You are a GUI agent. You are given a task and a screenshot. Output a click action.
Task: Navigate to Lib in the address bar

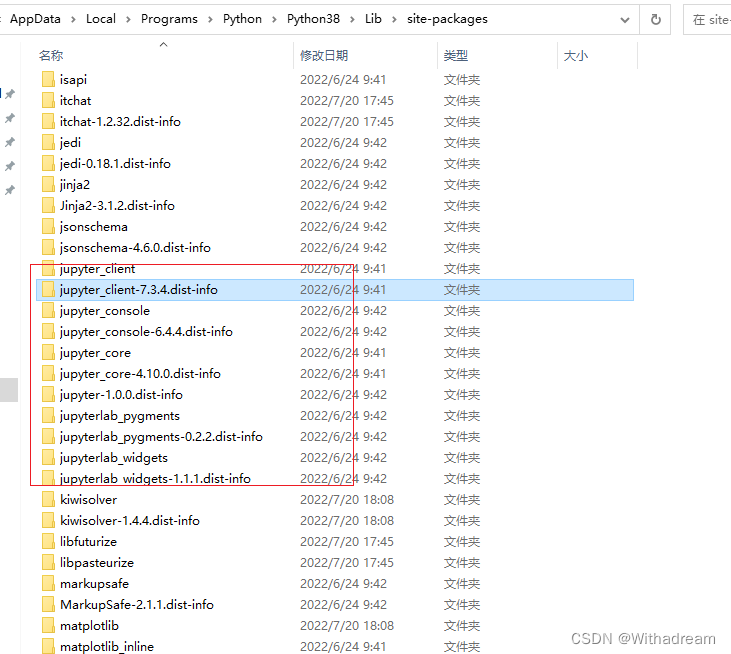[x=373, y=19]
